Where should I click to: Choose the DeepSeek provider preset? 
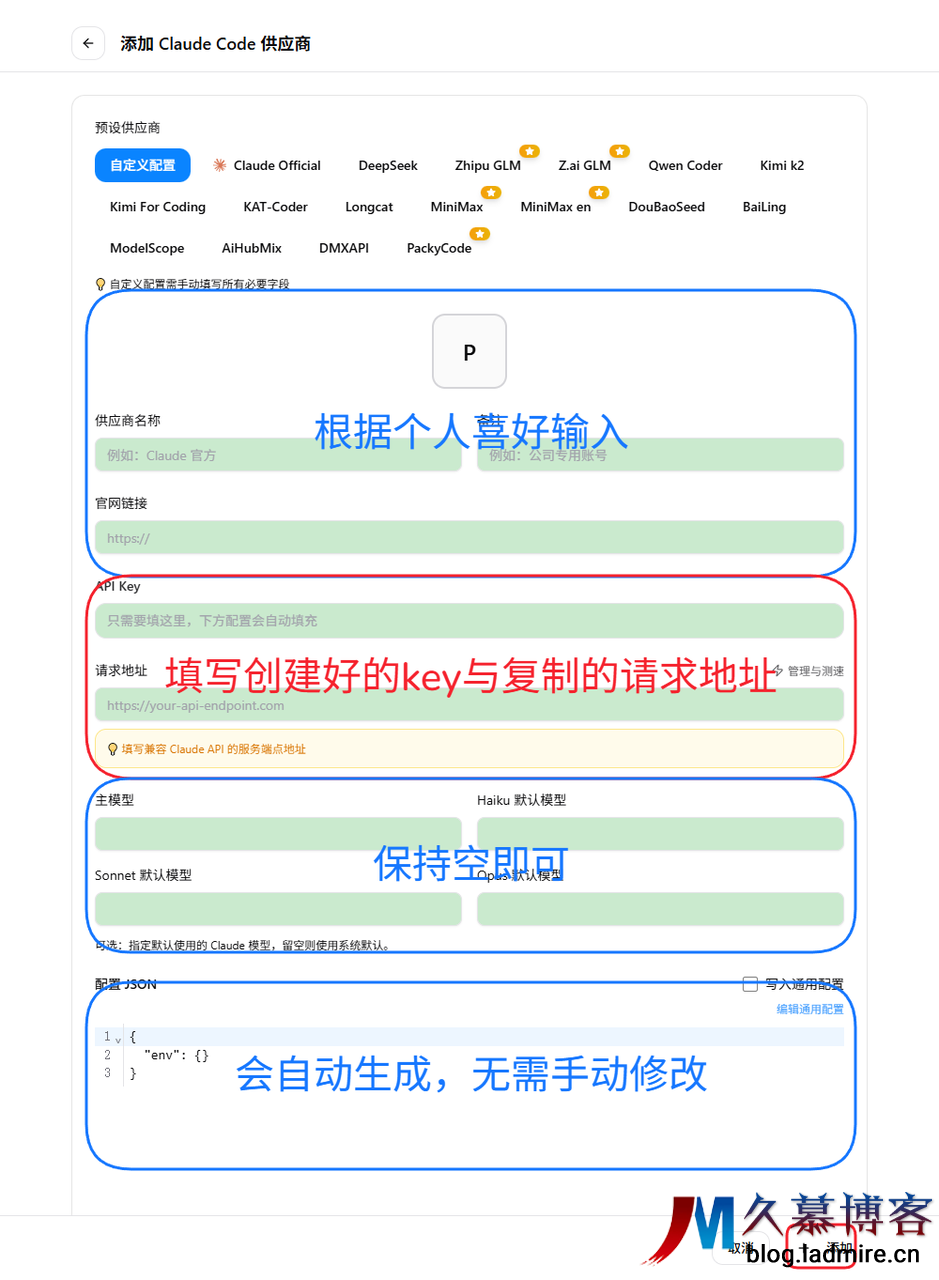388,166
